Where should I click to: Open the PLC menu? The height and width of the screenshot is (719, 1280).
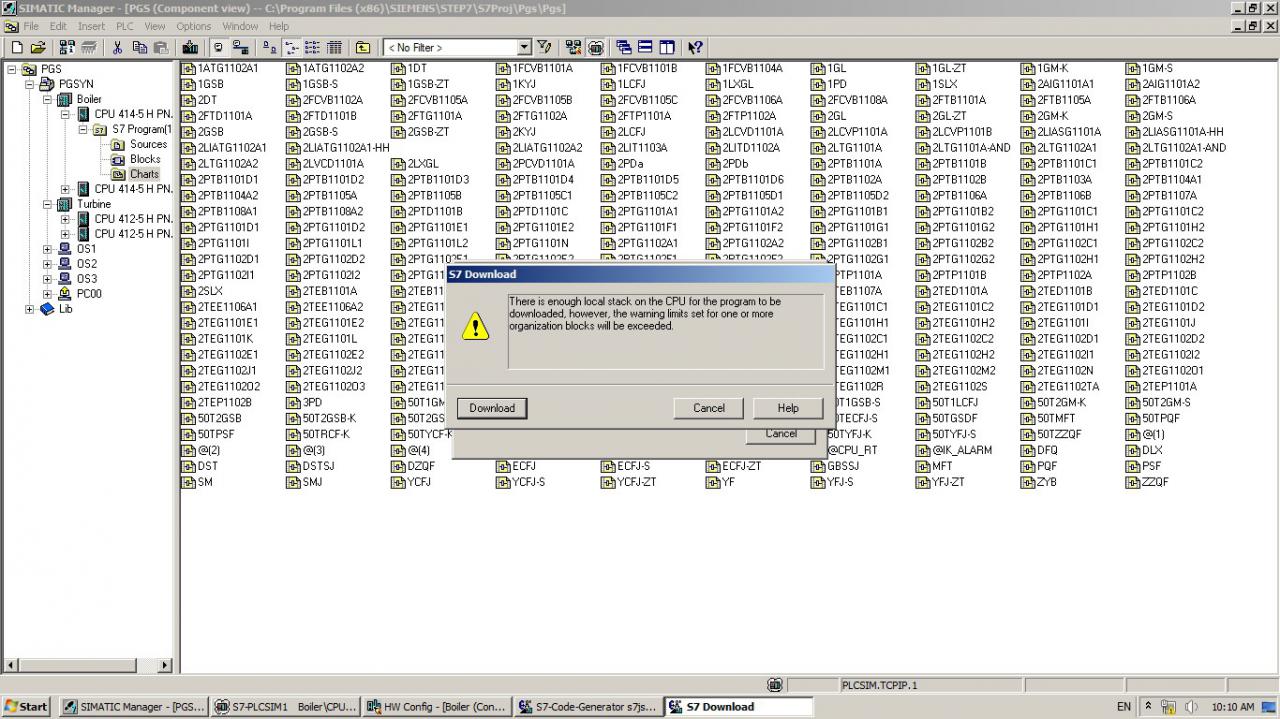point(125,26)
